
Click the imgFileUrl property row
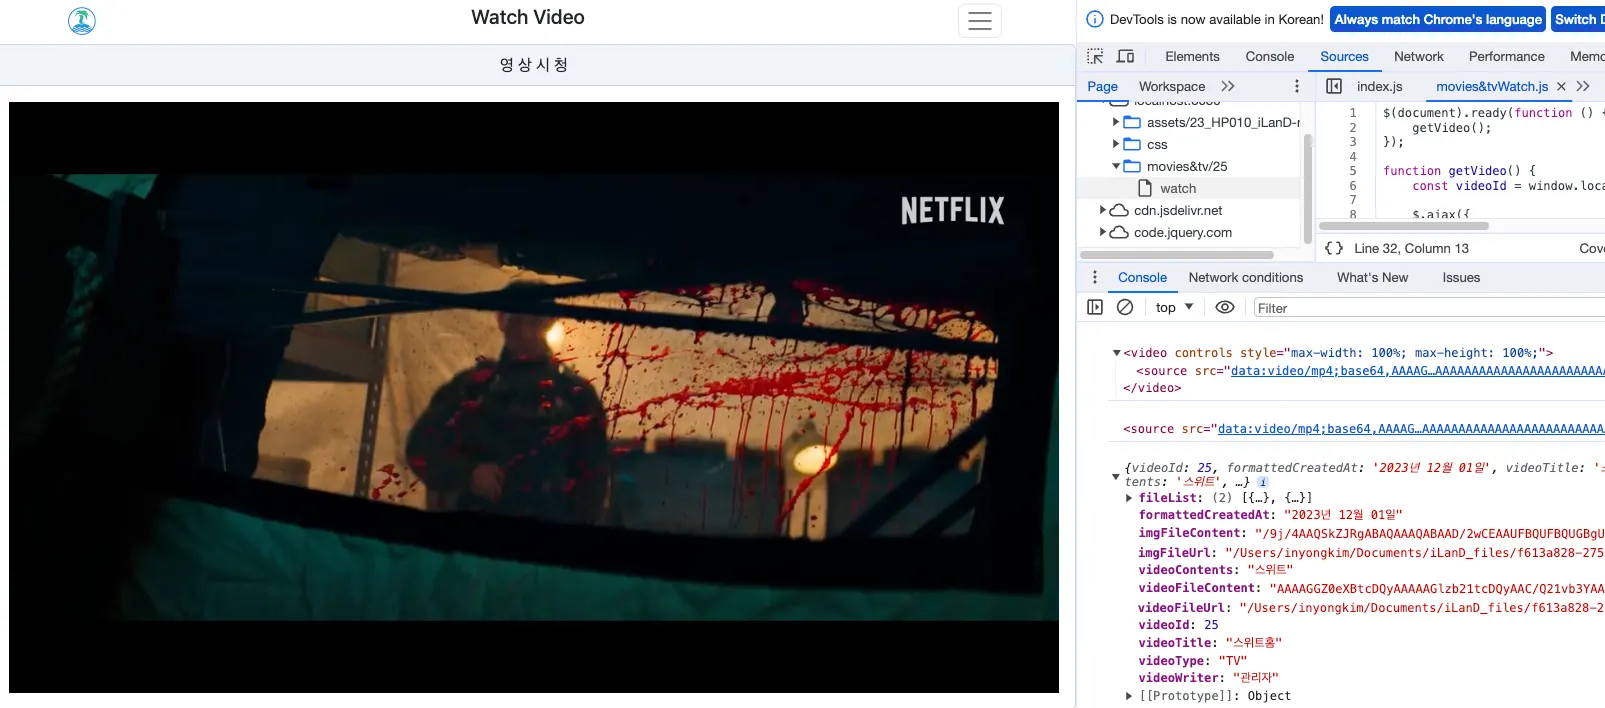pos(1371,553)
